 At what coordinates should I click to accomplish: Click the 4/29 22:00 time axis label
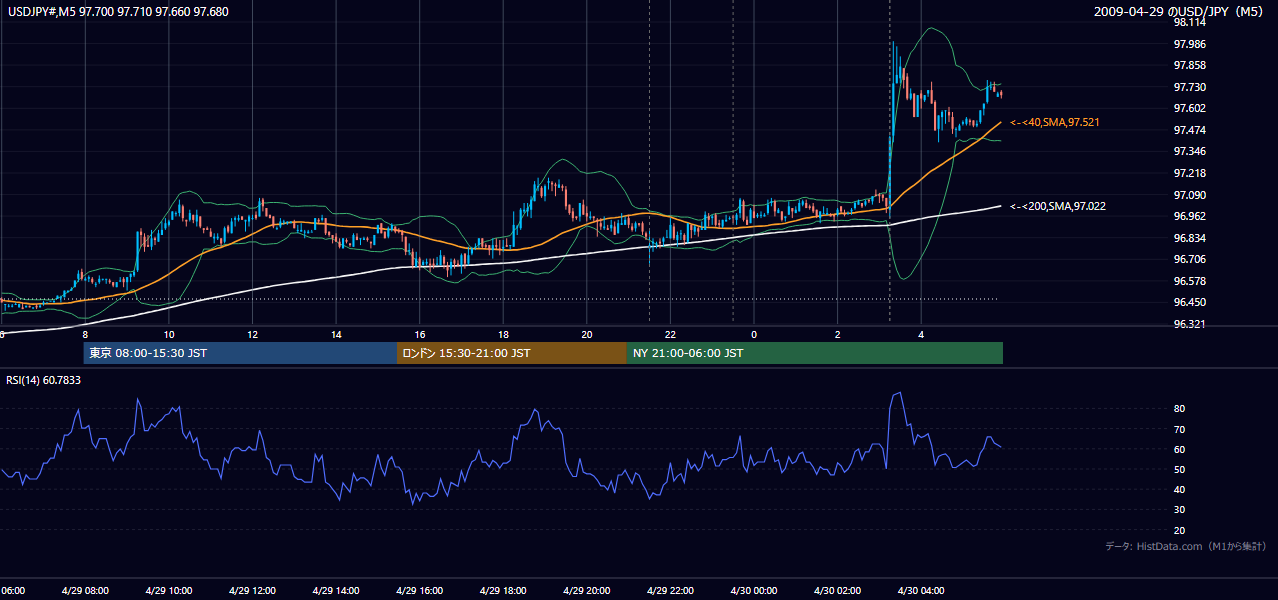[x=670, y=591]
